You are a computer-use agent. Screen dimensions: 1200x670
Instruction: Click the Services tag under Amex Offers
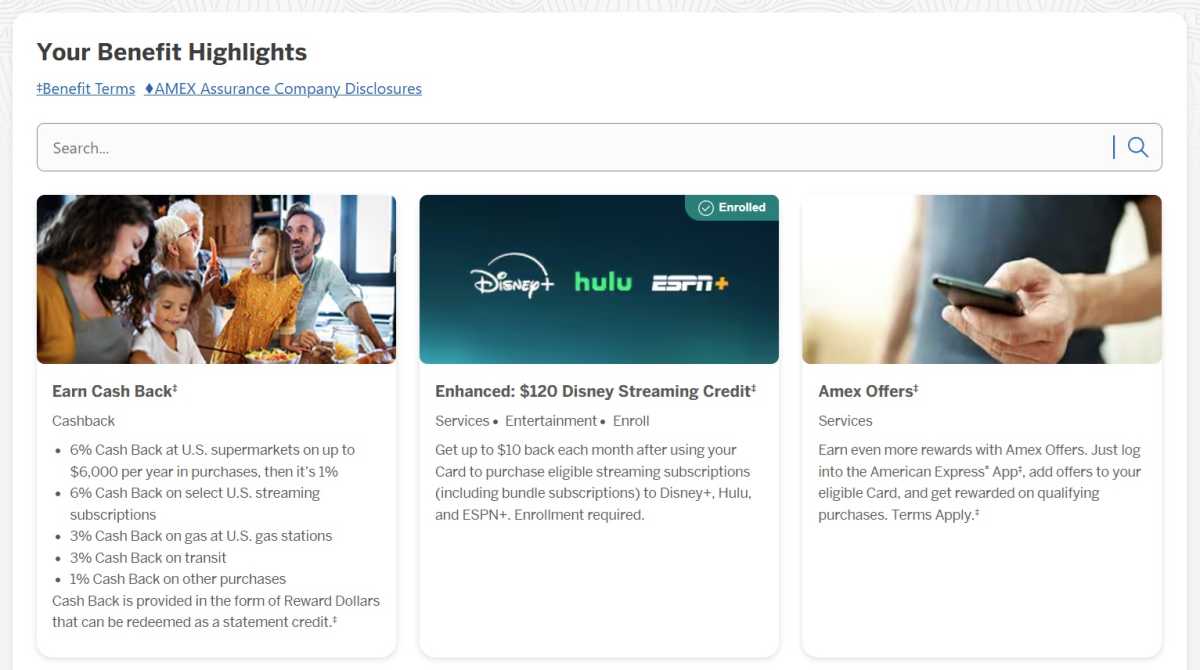click(845, 421)
